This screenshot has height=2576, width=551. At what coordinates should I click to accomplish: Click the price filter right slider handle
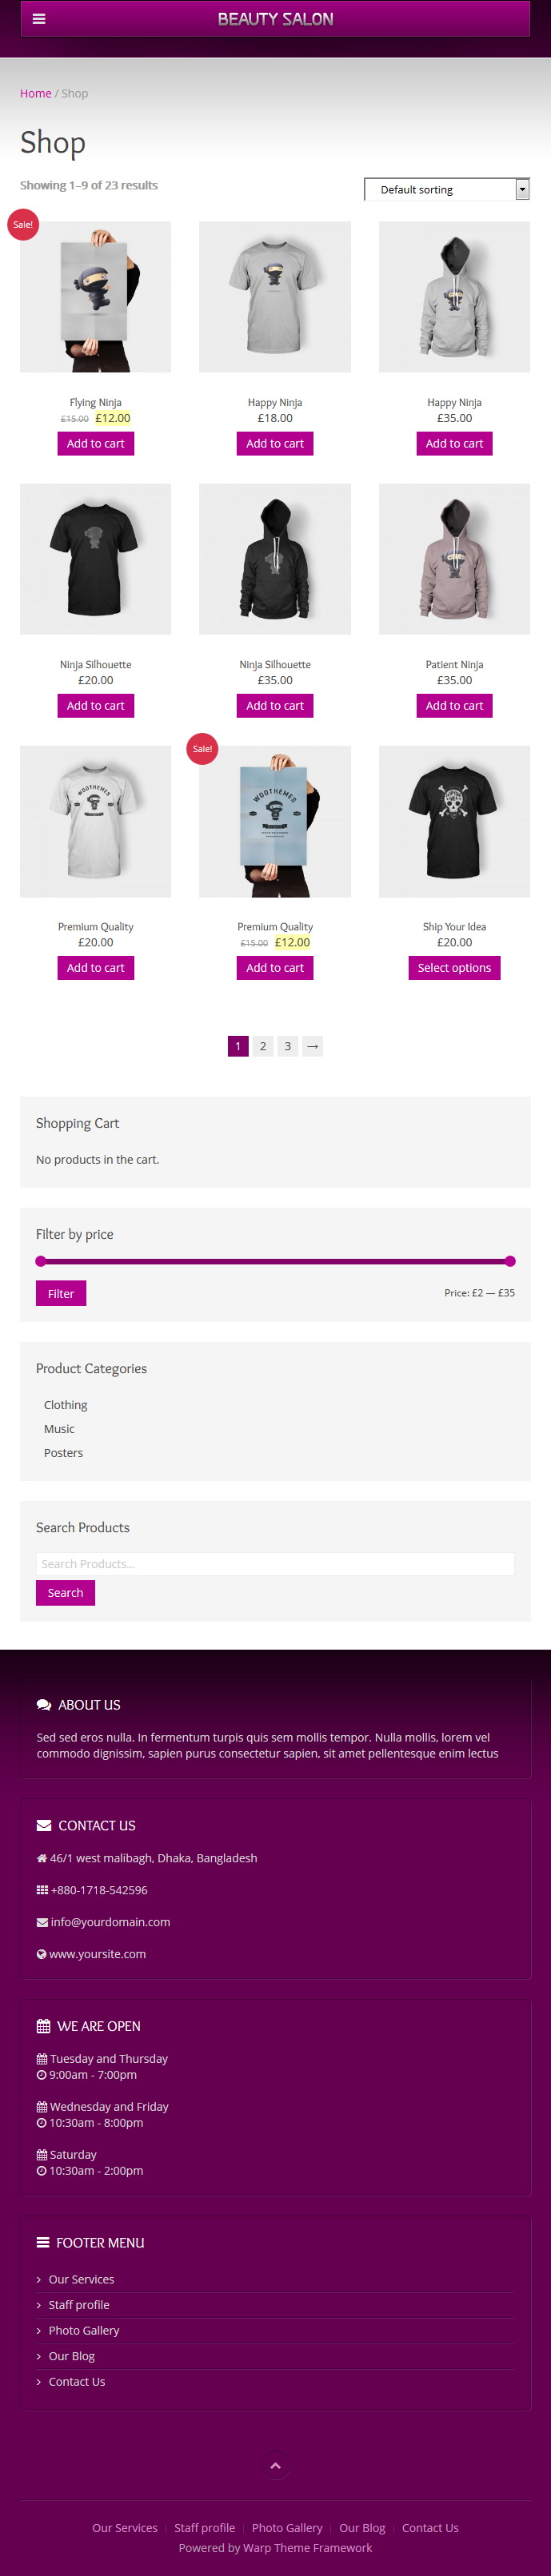click(x=510, y=1261)
